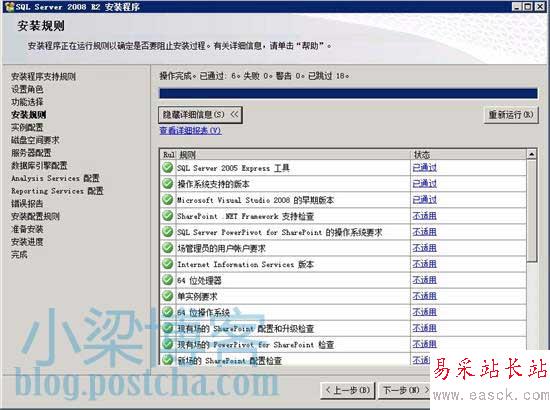The width and height of the screenshot is (550, 410).
Task: Click rule text 64 位处理器
Action: pos(199,280)
